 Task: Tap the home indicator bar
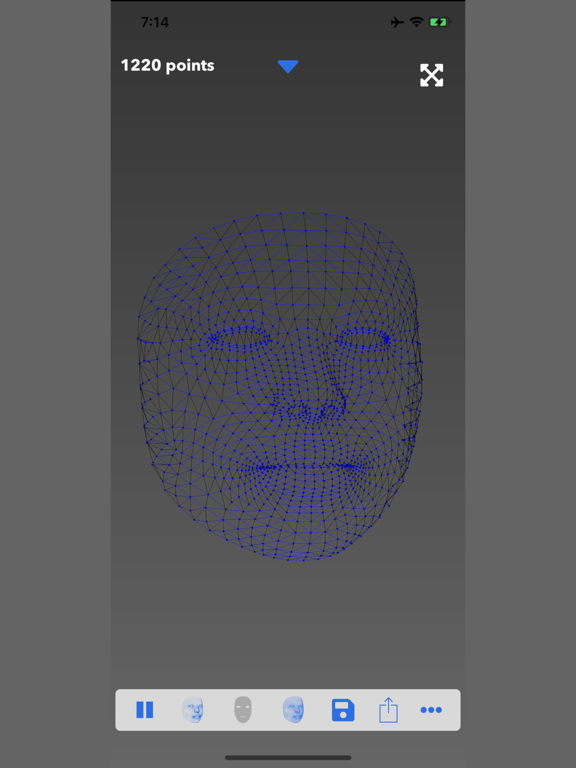tap(288, 757)
